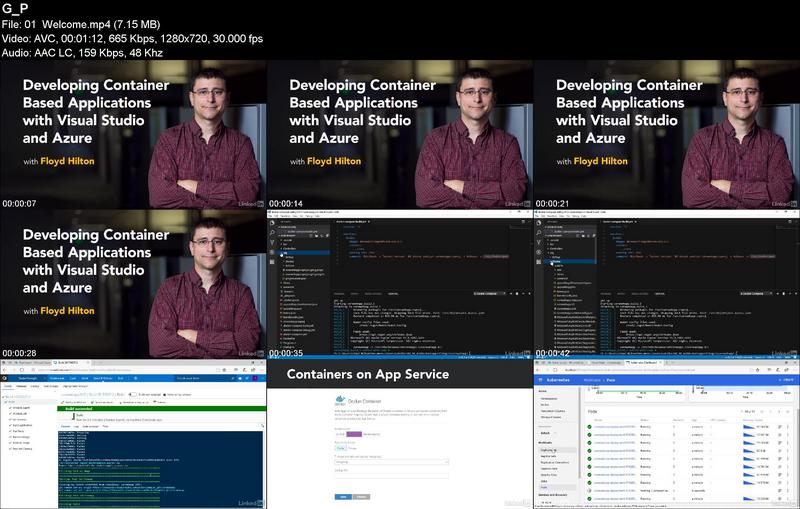Select the docker-compose editor tab in 00:00:35 frame
Screen dimensions: 800x509
pyautogui.click(x=353, y=221)
